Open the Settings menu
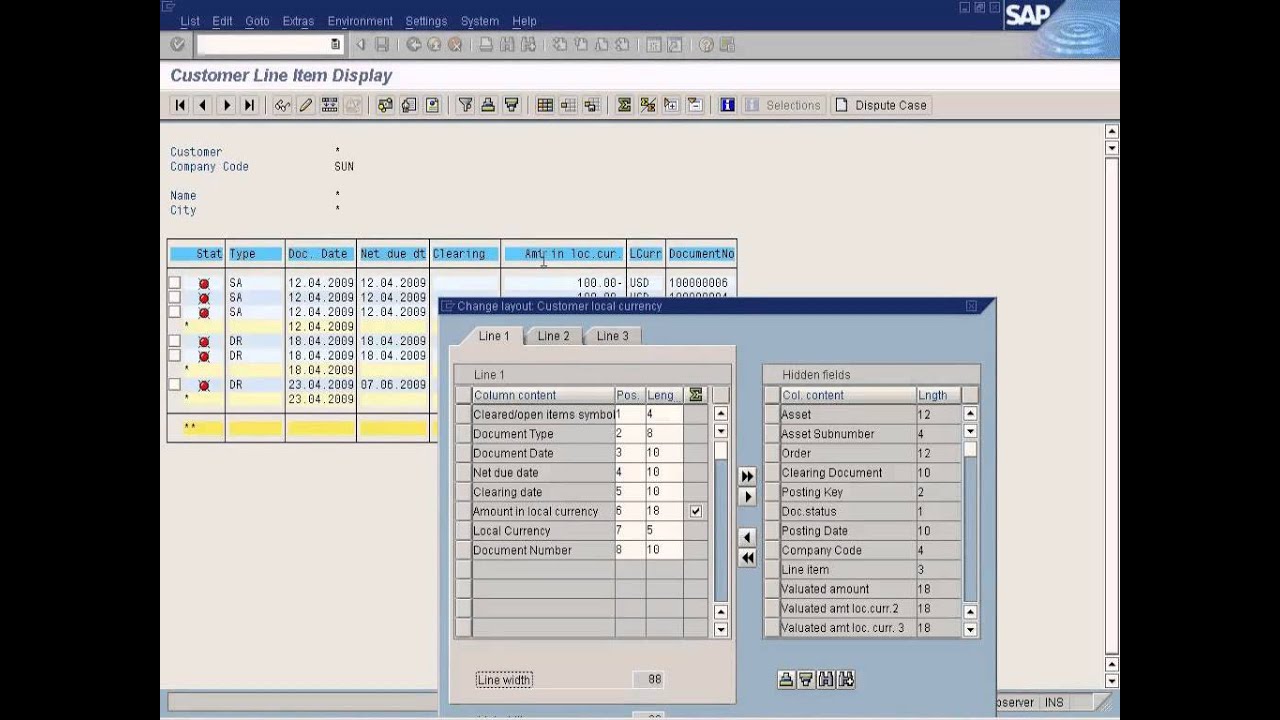This screenshot has width=1280, height=720. click(x=427, y=21)
